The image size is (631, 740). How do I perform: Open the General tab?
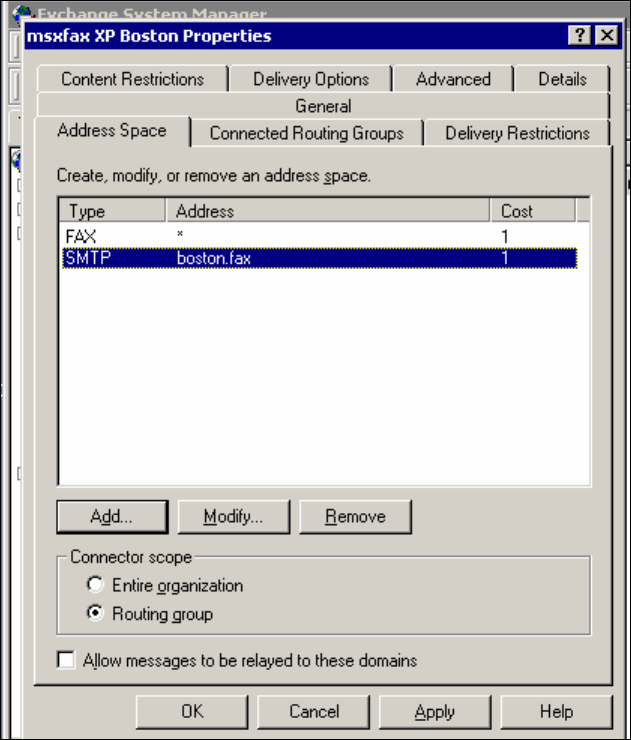(x=323, y=106)
